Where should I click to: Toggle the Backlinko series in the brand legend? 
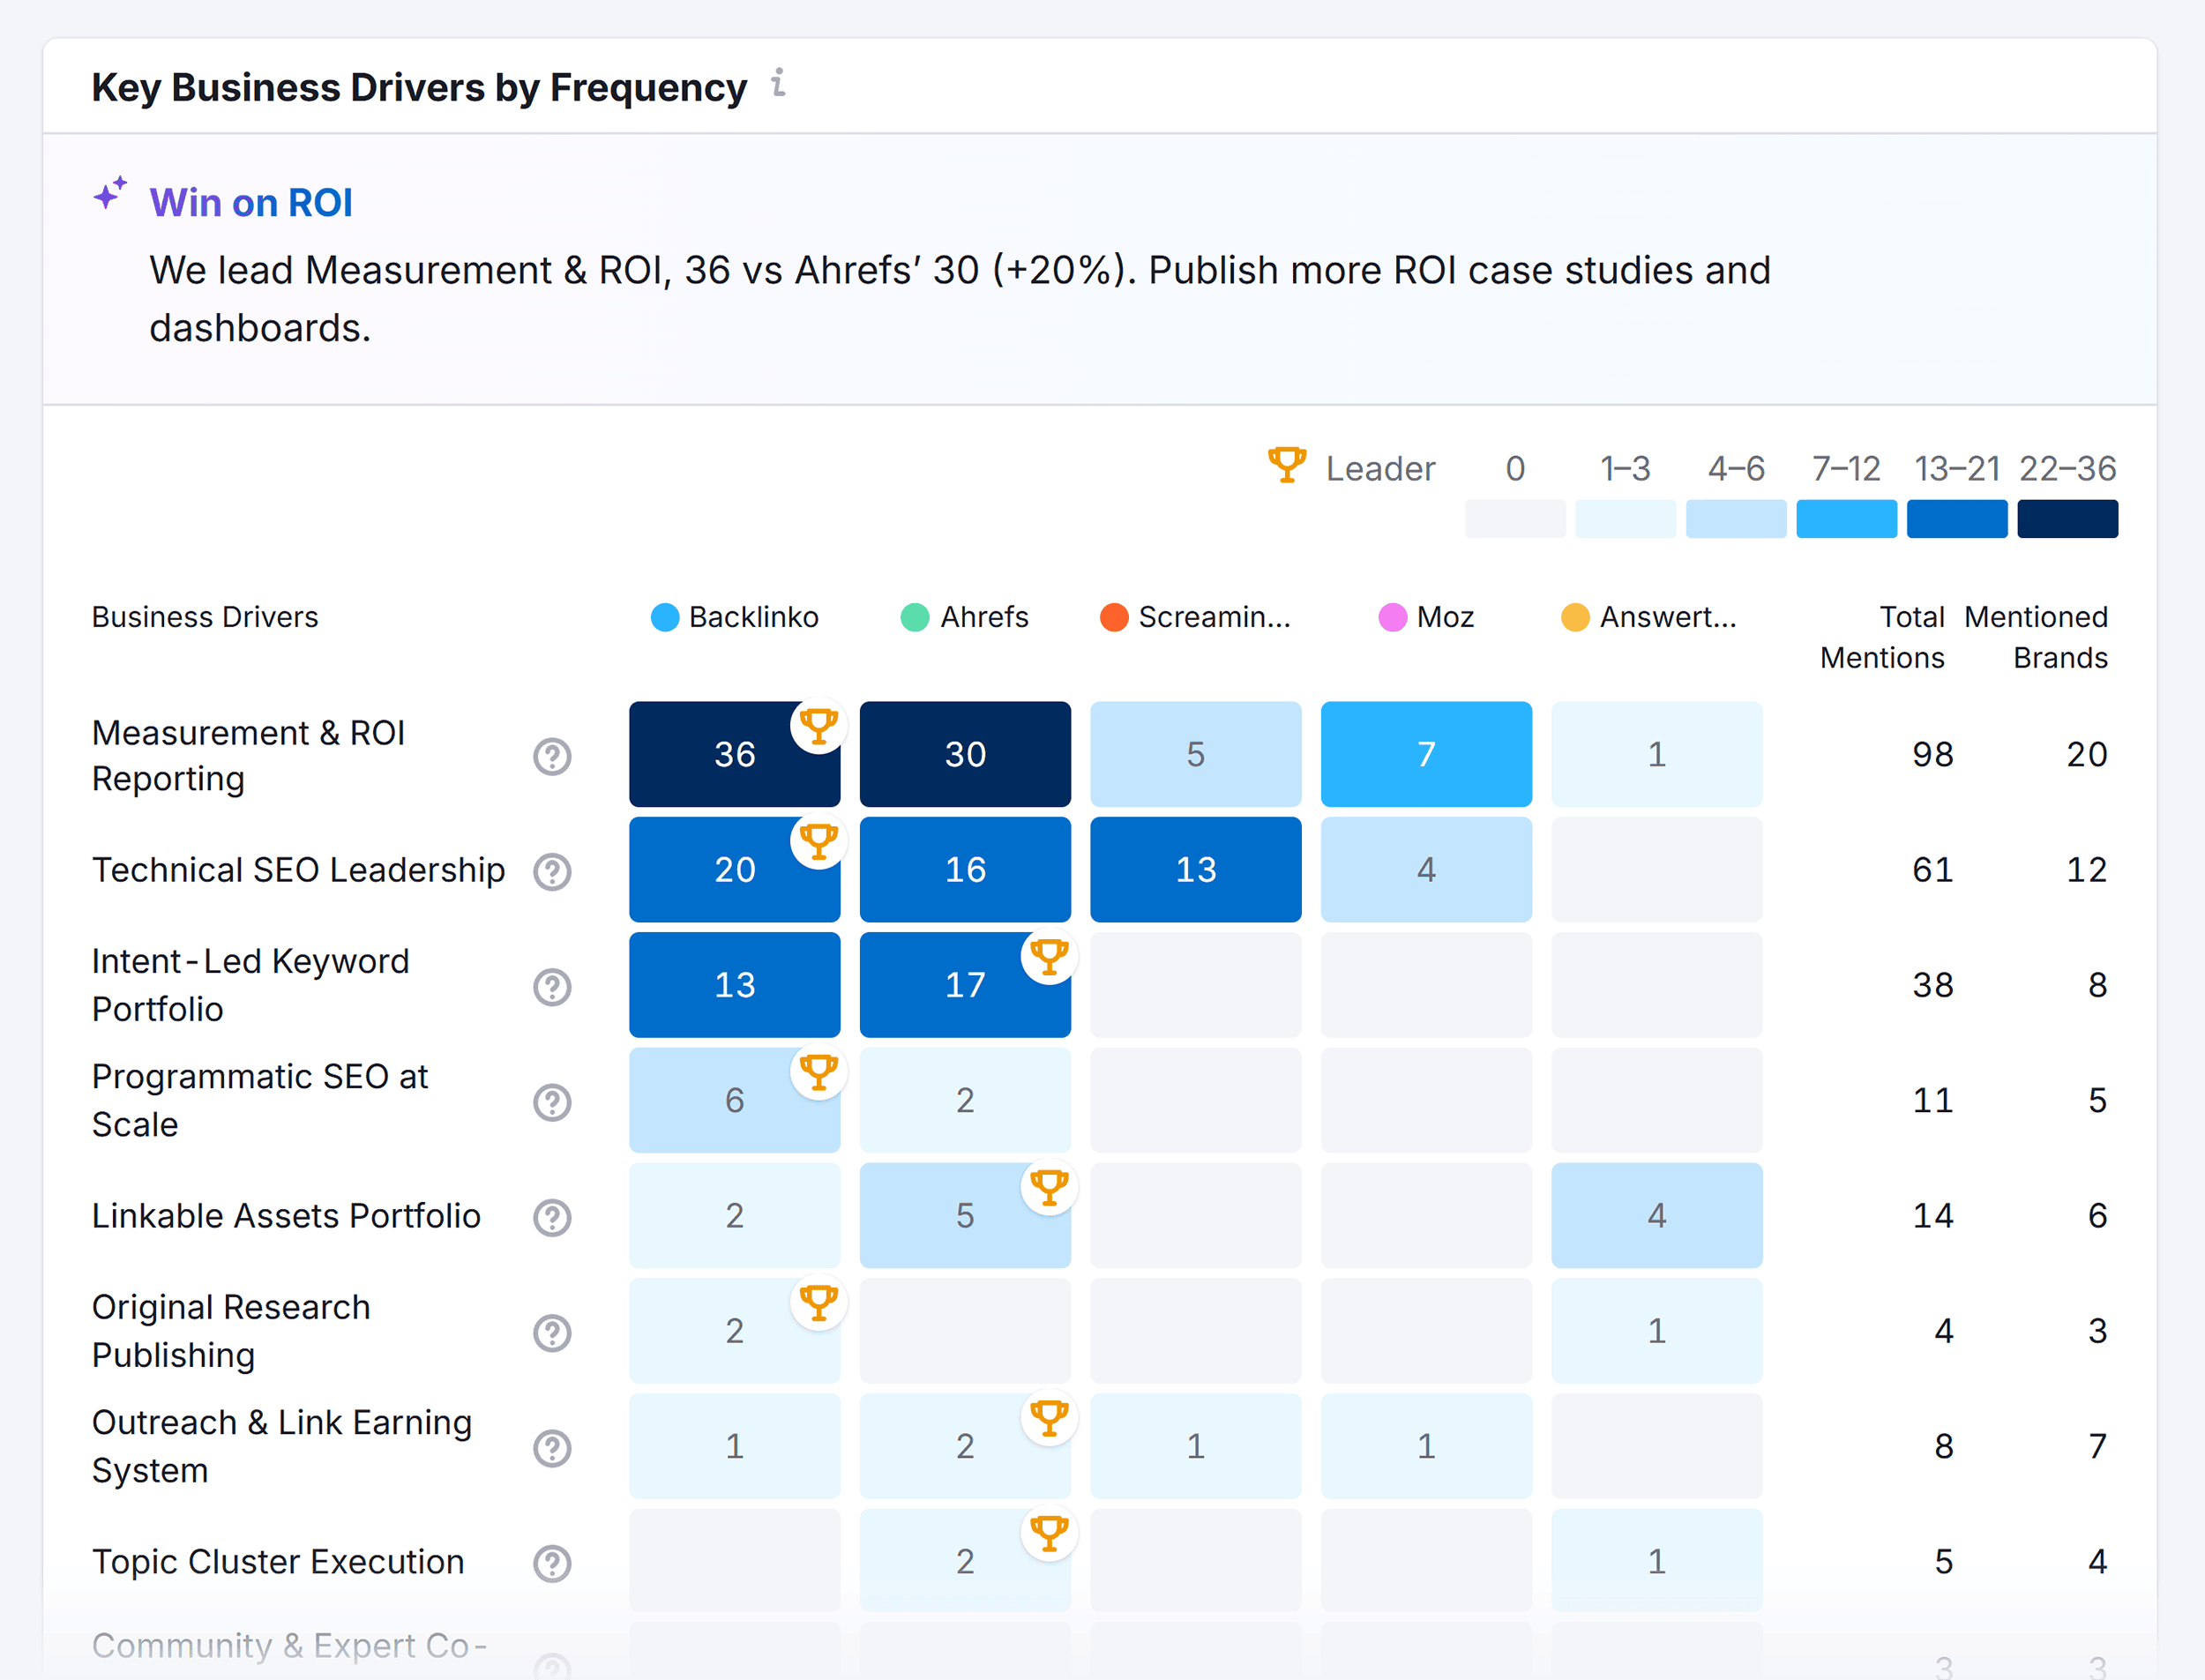click(x=738, y=617)
